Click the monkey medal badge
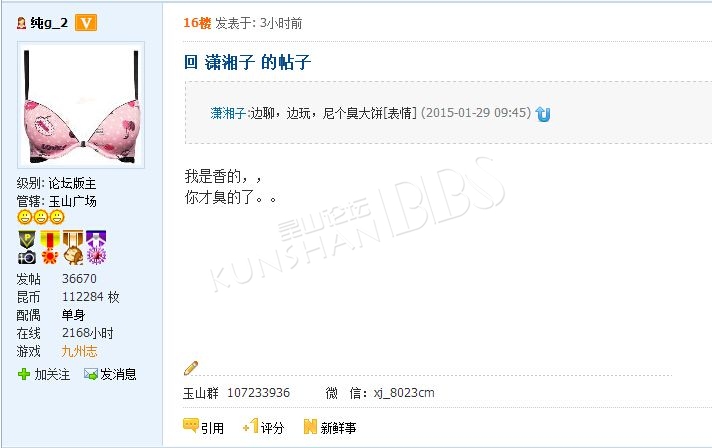 (x=73, y=247)
